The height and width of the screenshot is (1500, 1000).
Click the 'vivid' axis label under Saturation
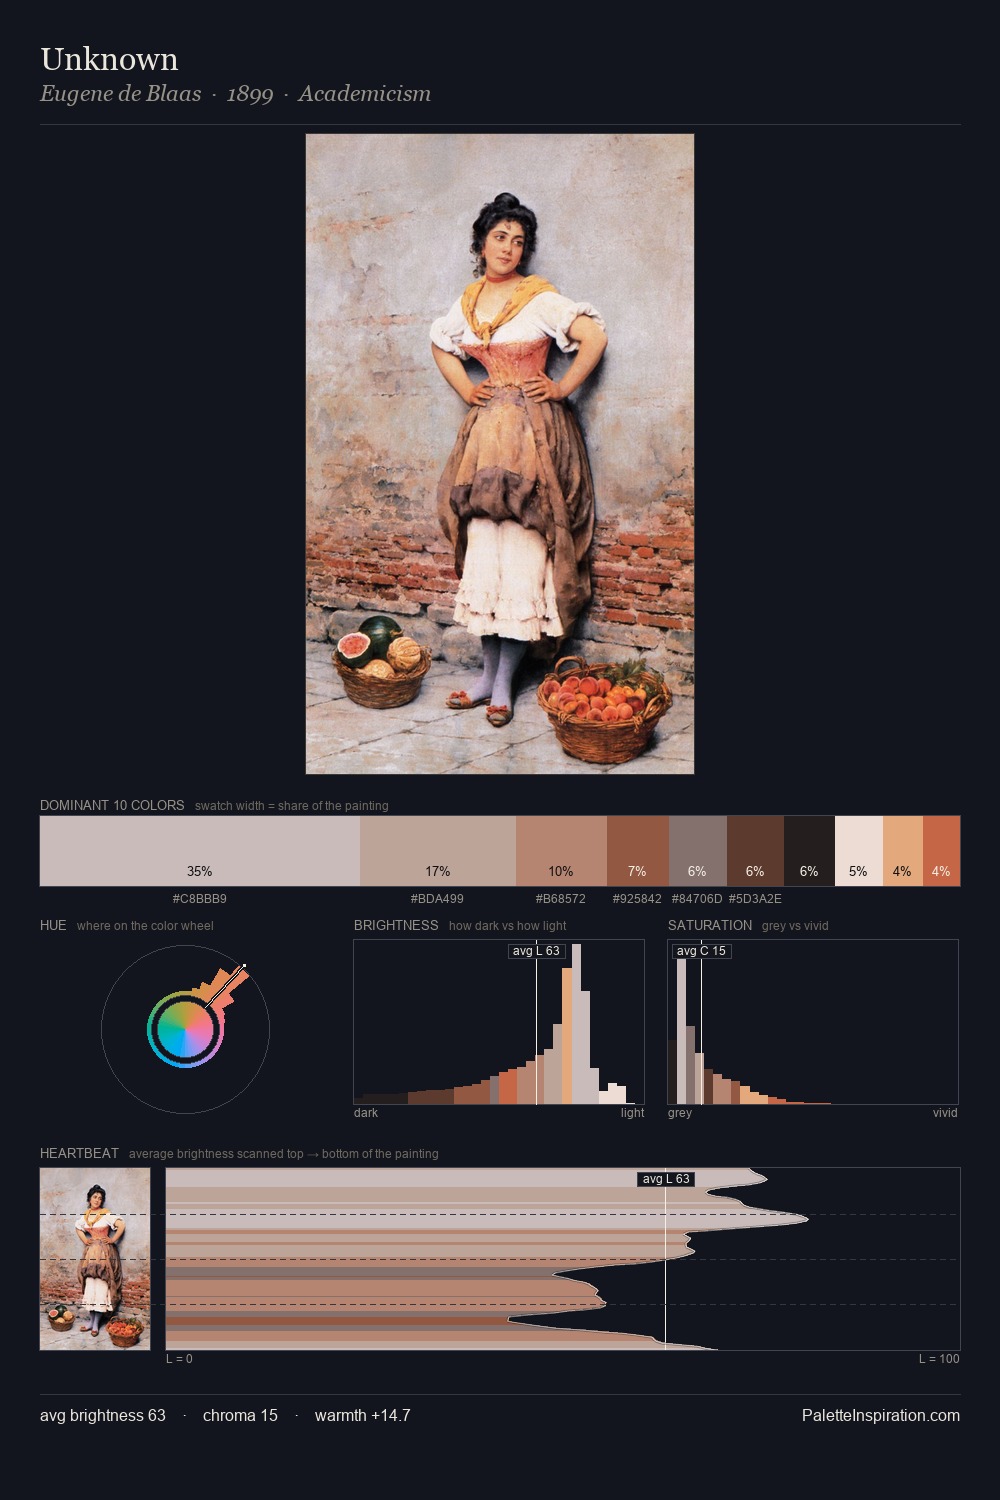tap(945, 1113)
